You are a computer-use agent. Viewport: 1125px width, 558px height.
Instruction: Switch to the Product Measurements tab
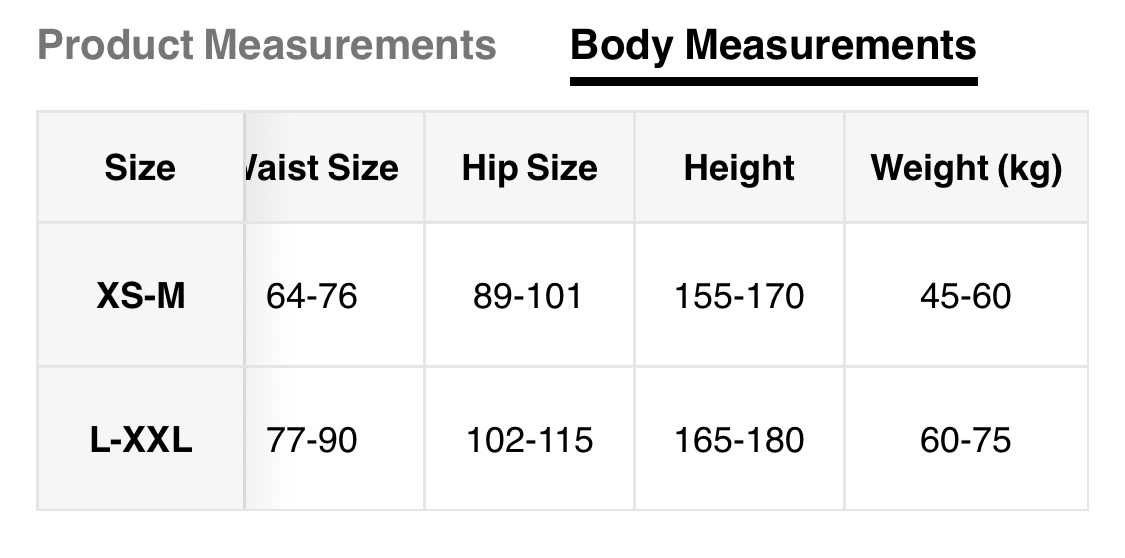pos(266,45)
